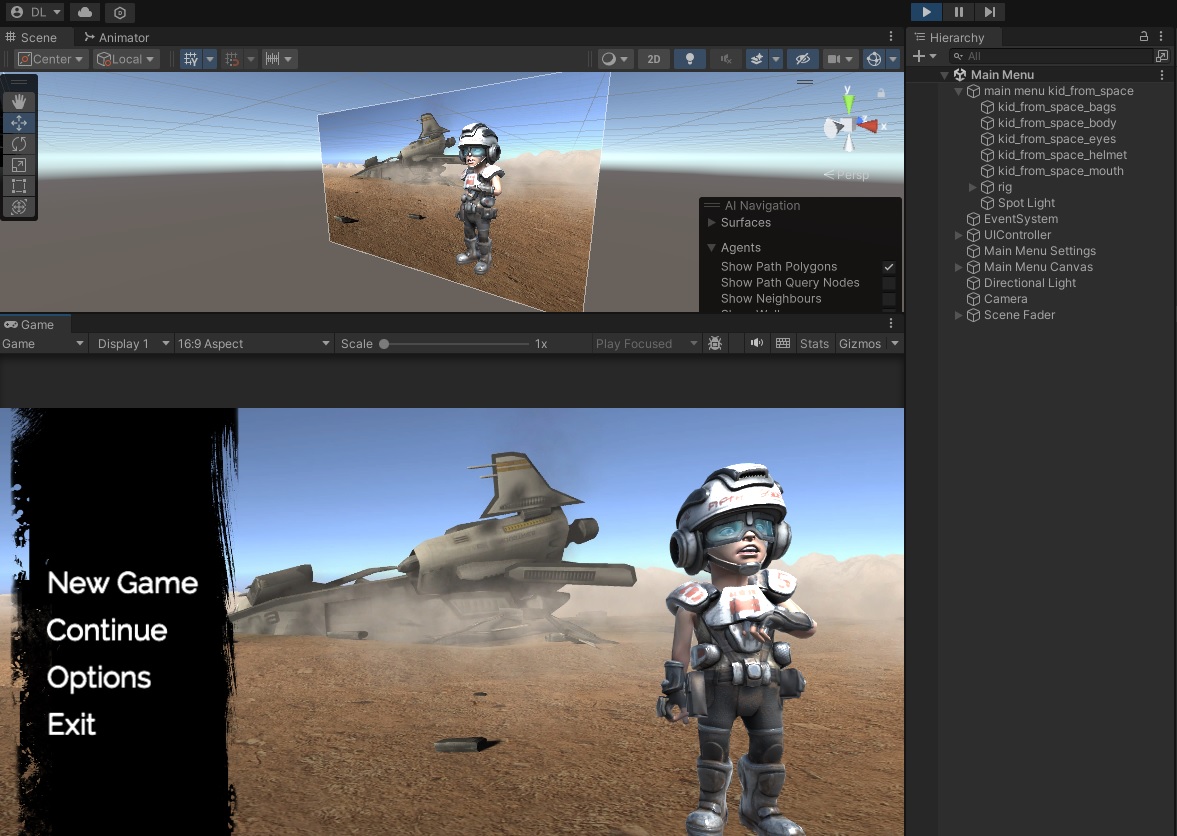1177x836 pixels.
Task: Toggle scene visibility with crossed-eye icon
Action: coord(802,59)
